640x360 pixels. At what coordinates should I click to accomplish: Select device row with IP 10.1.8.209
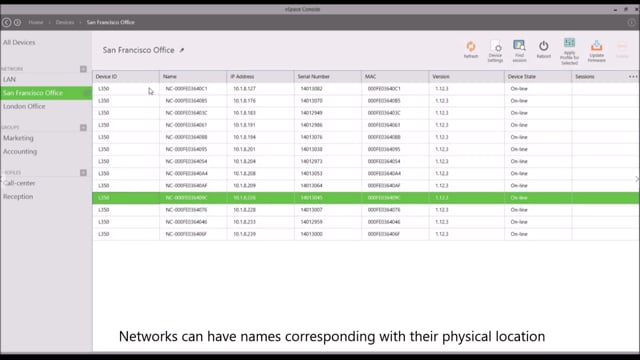pos(366,186)
